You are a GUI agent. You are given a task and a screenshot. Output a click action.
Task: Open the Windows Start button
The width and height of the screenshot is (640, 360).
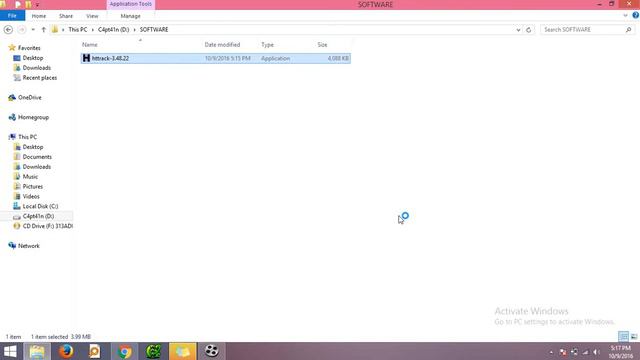click(10, 351)
